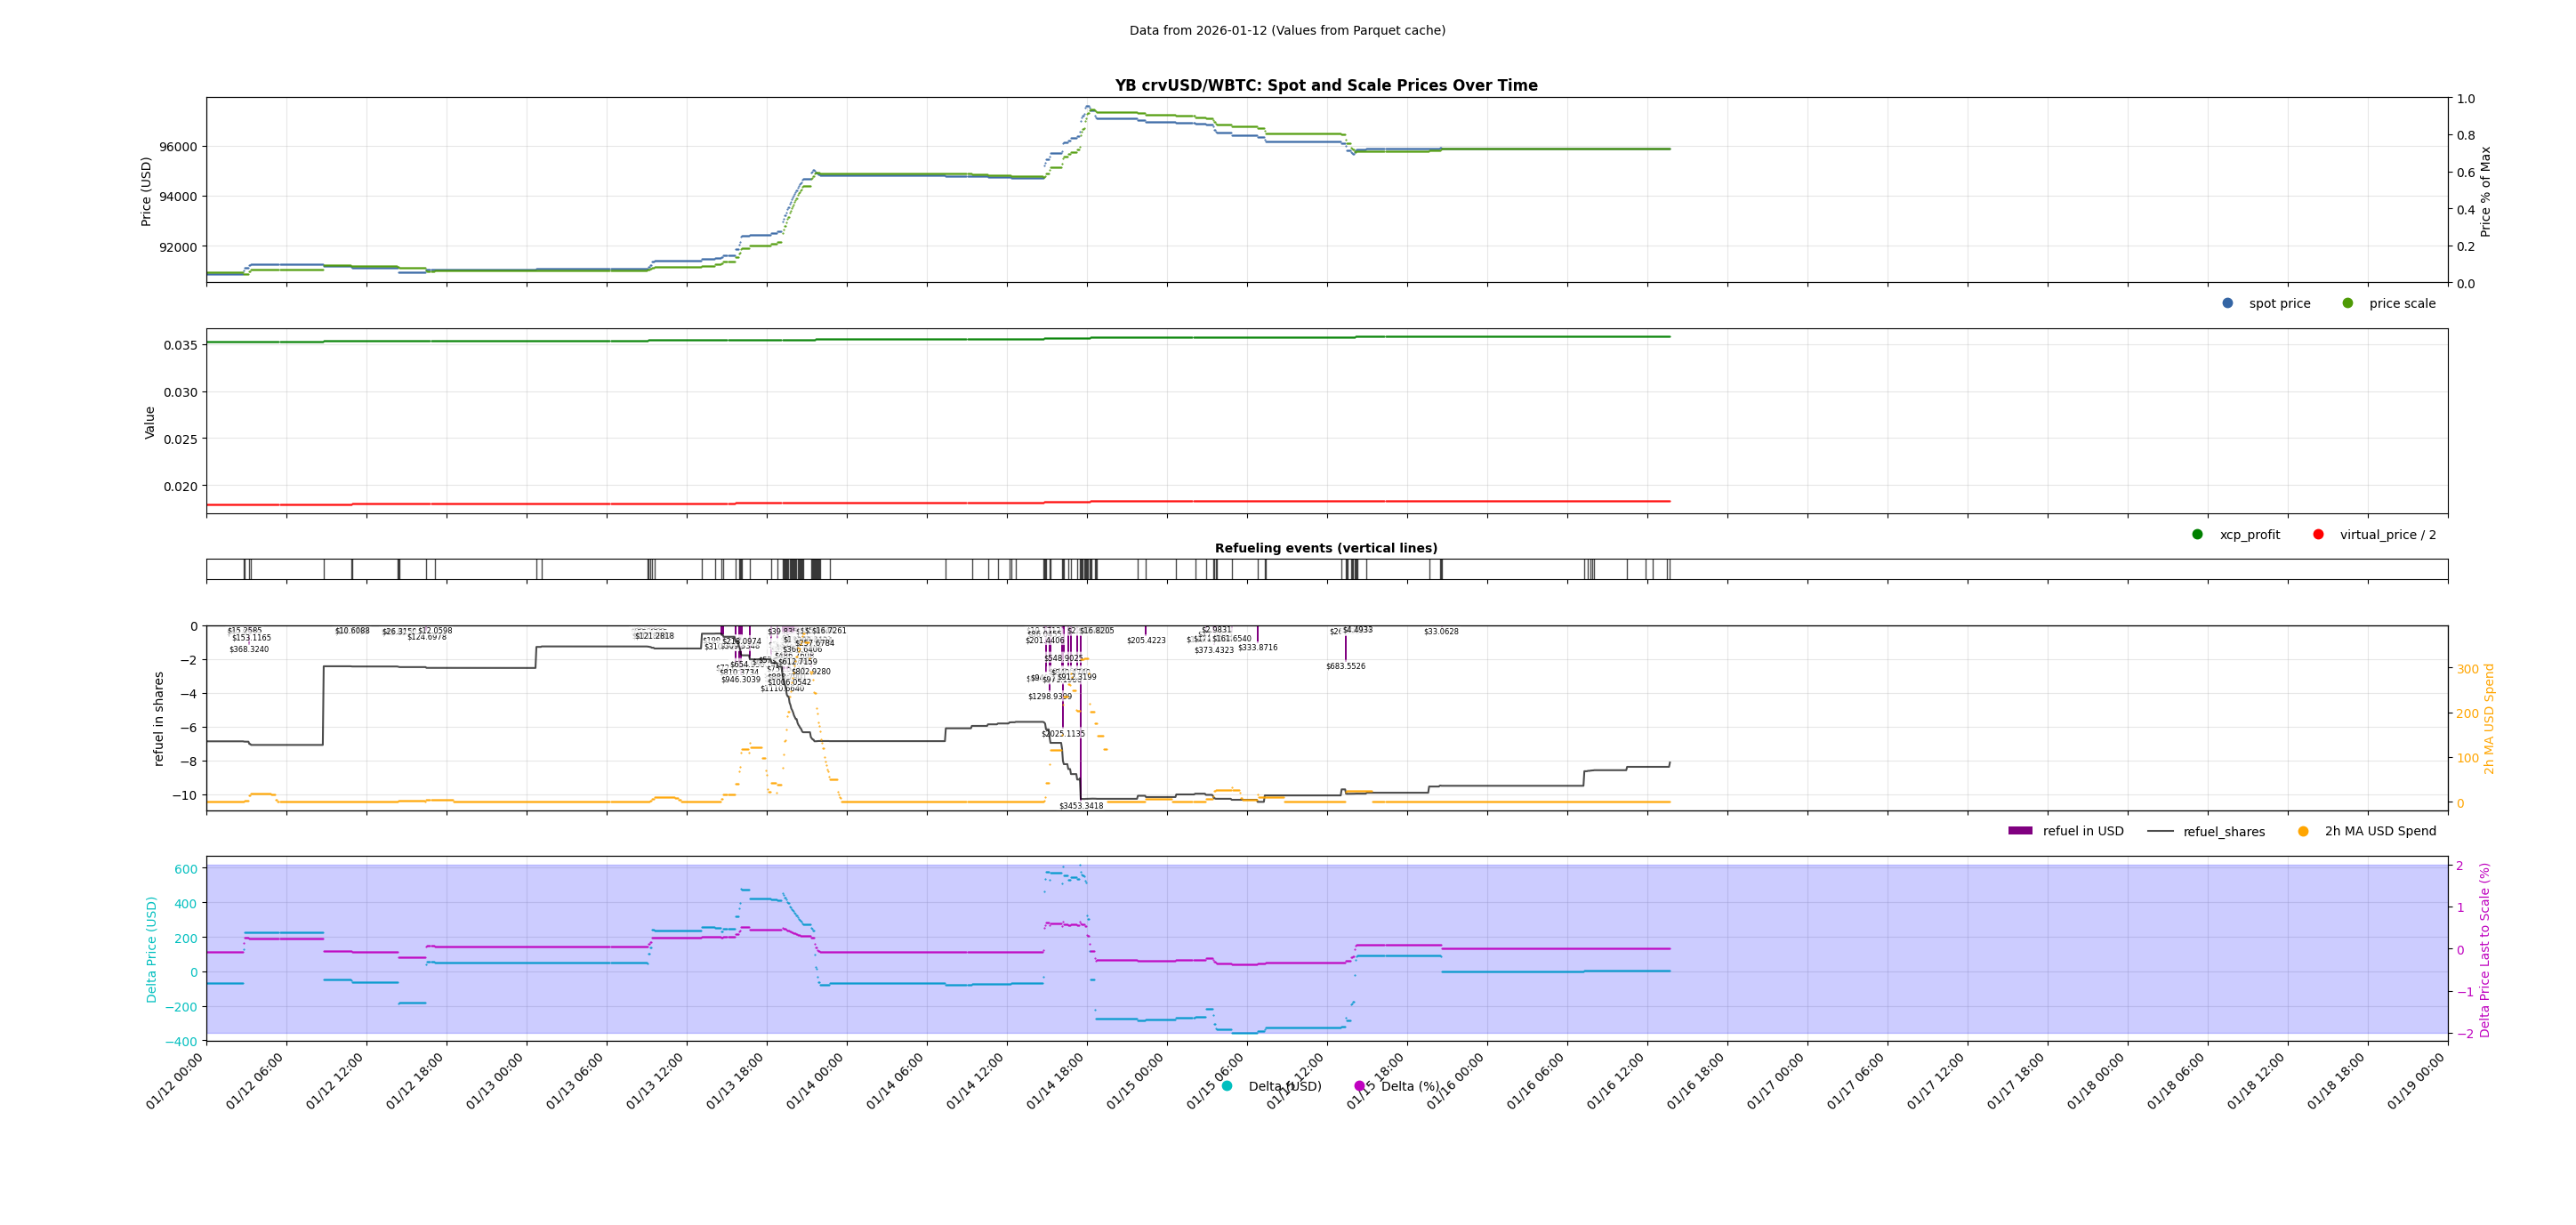Click the magenta Delta (%) legend dot
This screenshot has height=1225, width=2576.
coord(1359,1086)
